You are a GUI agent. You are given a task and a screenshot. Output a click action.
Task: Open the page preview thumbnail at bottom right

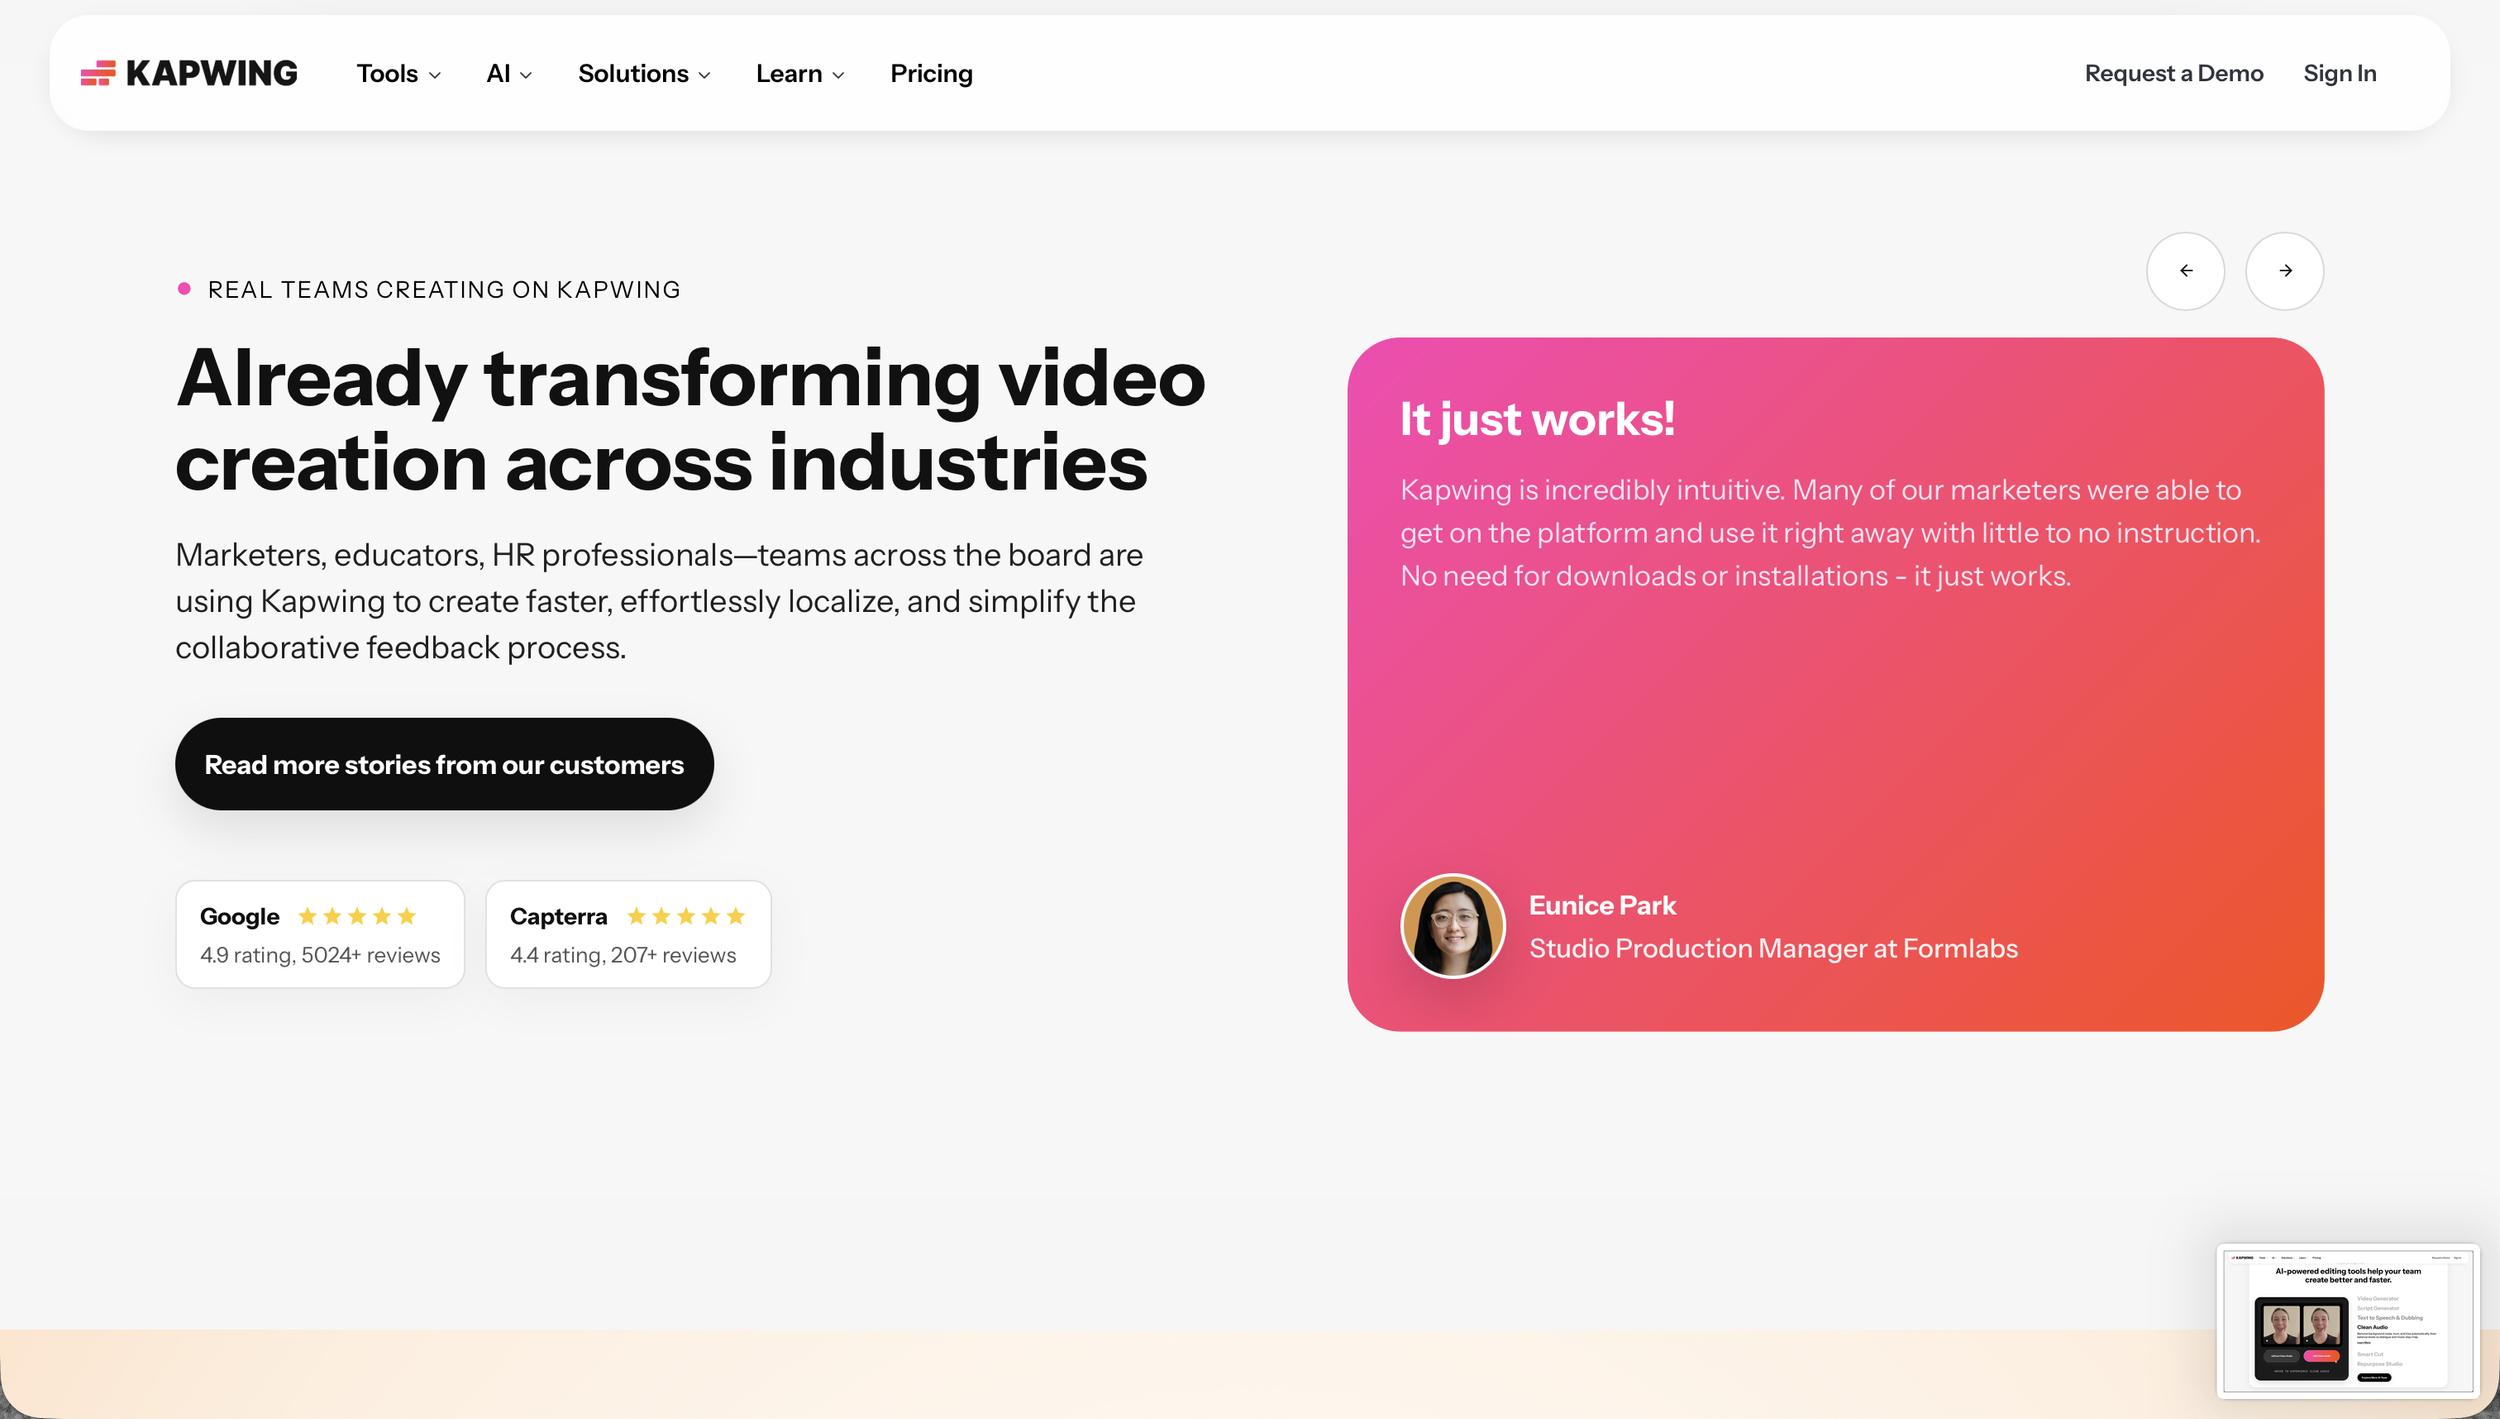[x=2348, y=1320]
